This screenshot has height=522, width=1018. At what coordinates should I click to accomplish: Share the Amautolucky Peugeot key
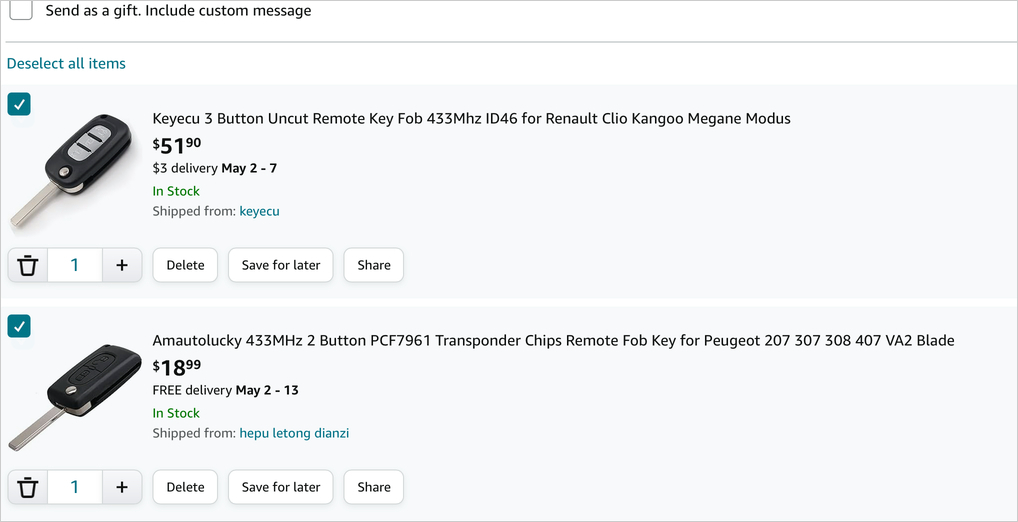coord(374,487)
